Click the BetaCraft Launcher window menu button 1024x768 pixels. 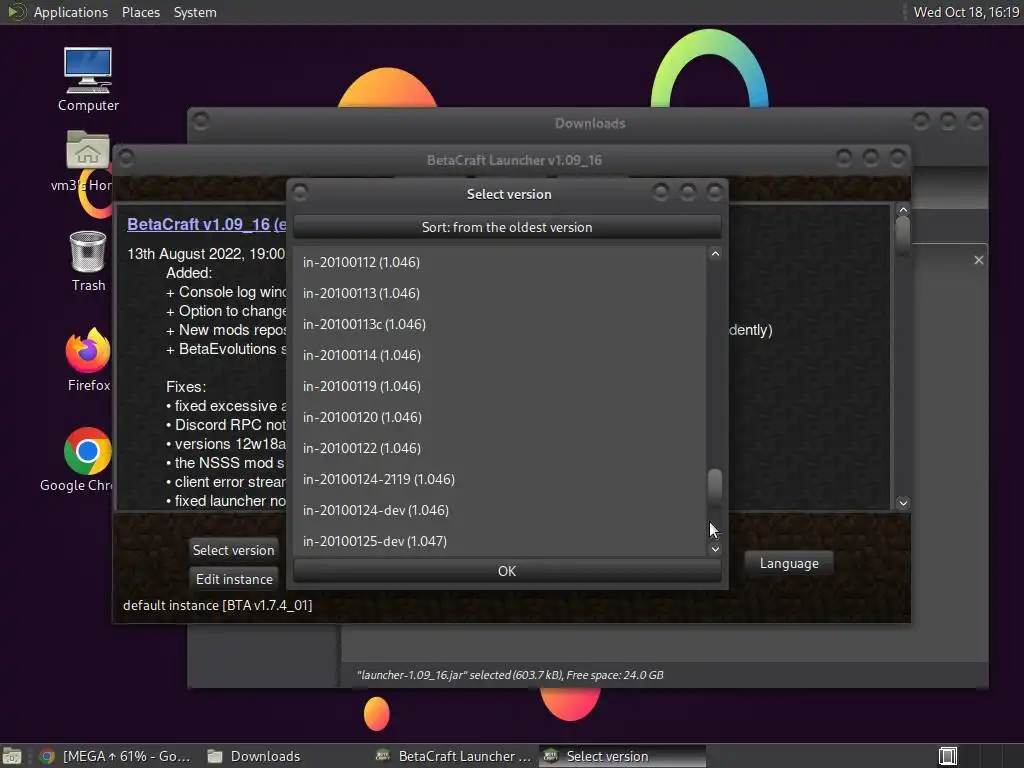126,159
